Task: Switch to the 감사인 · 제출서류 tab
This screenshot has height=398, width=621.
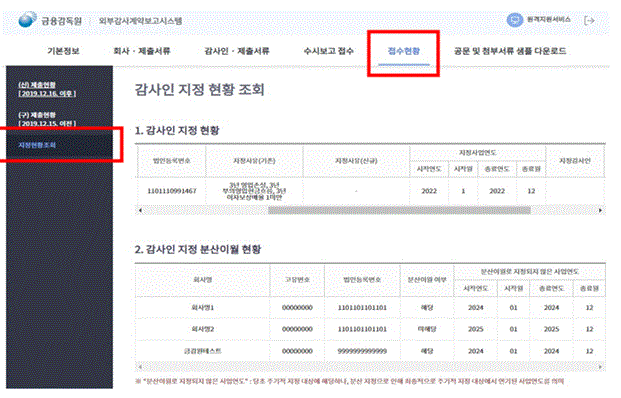Action: point(236,51)
